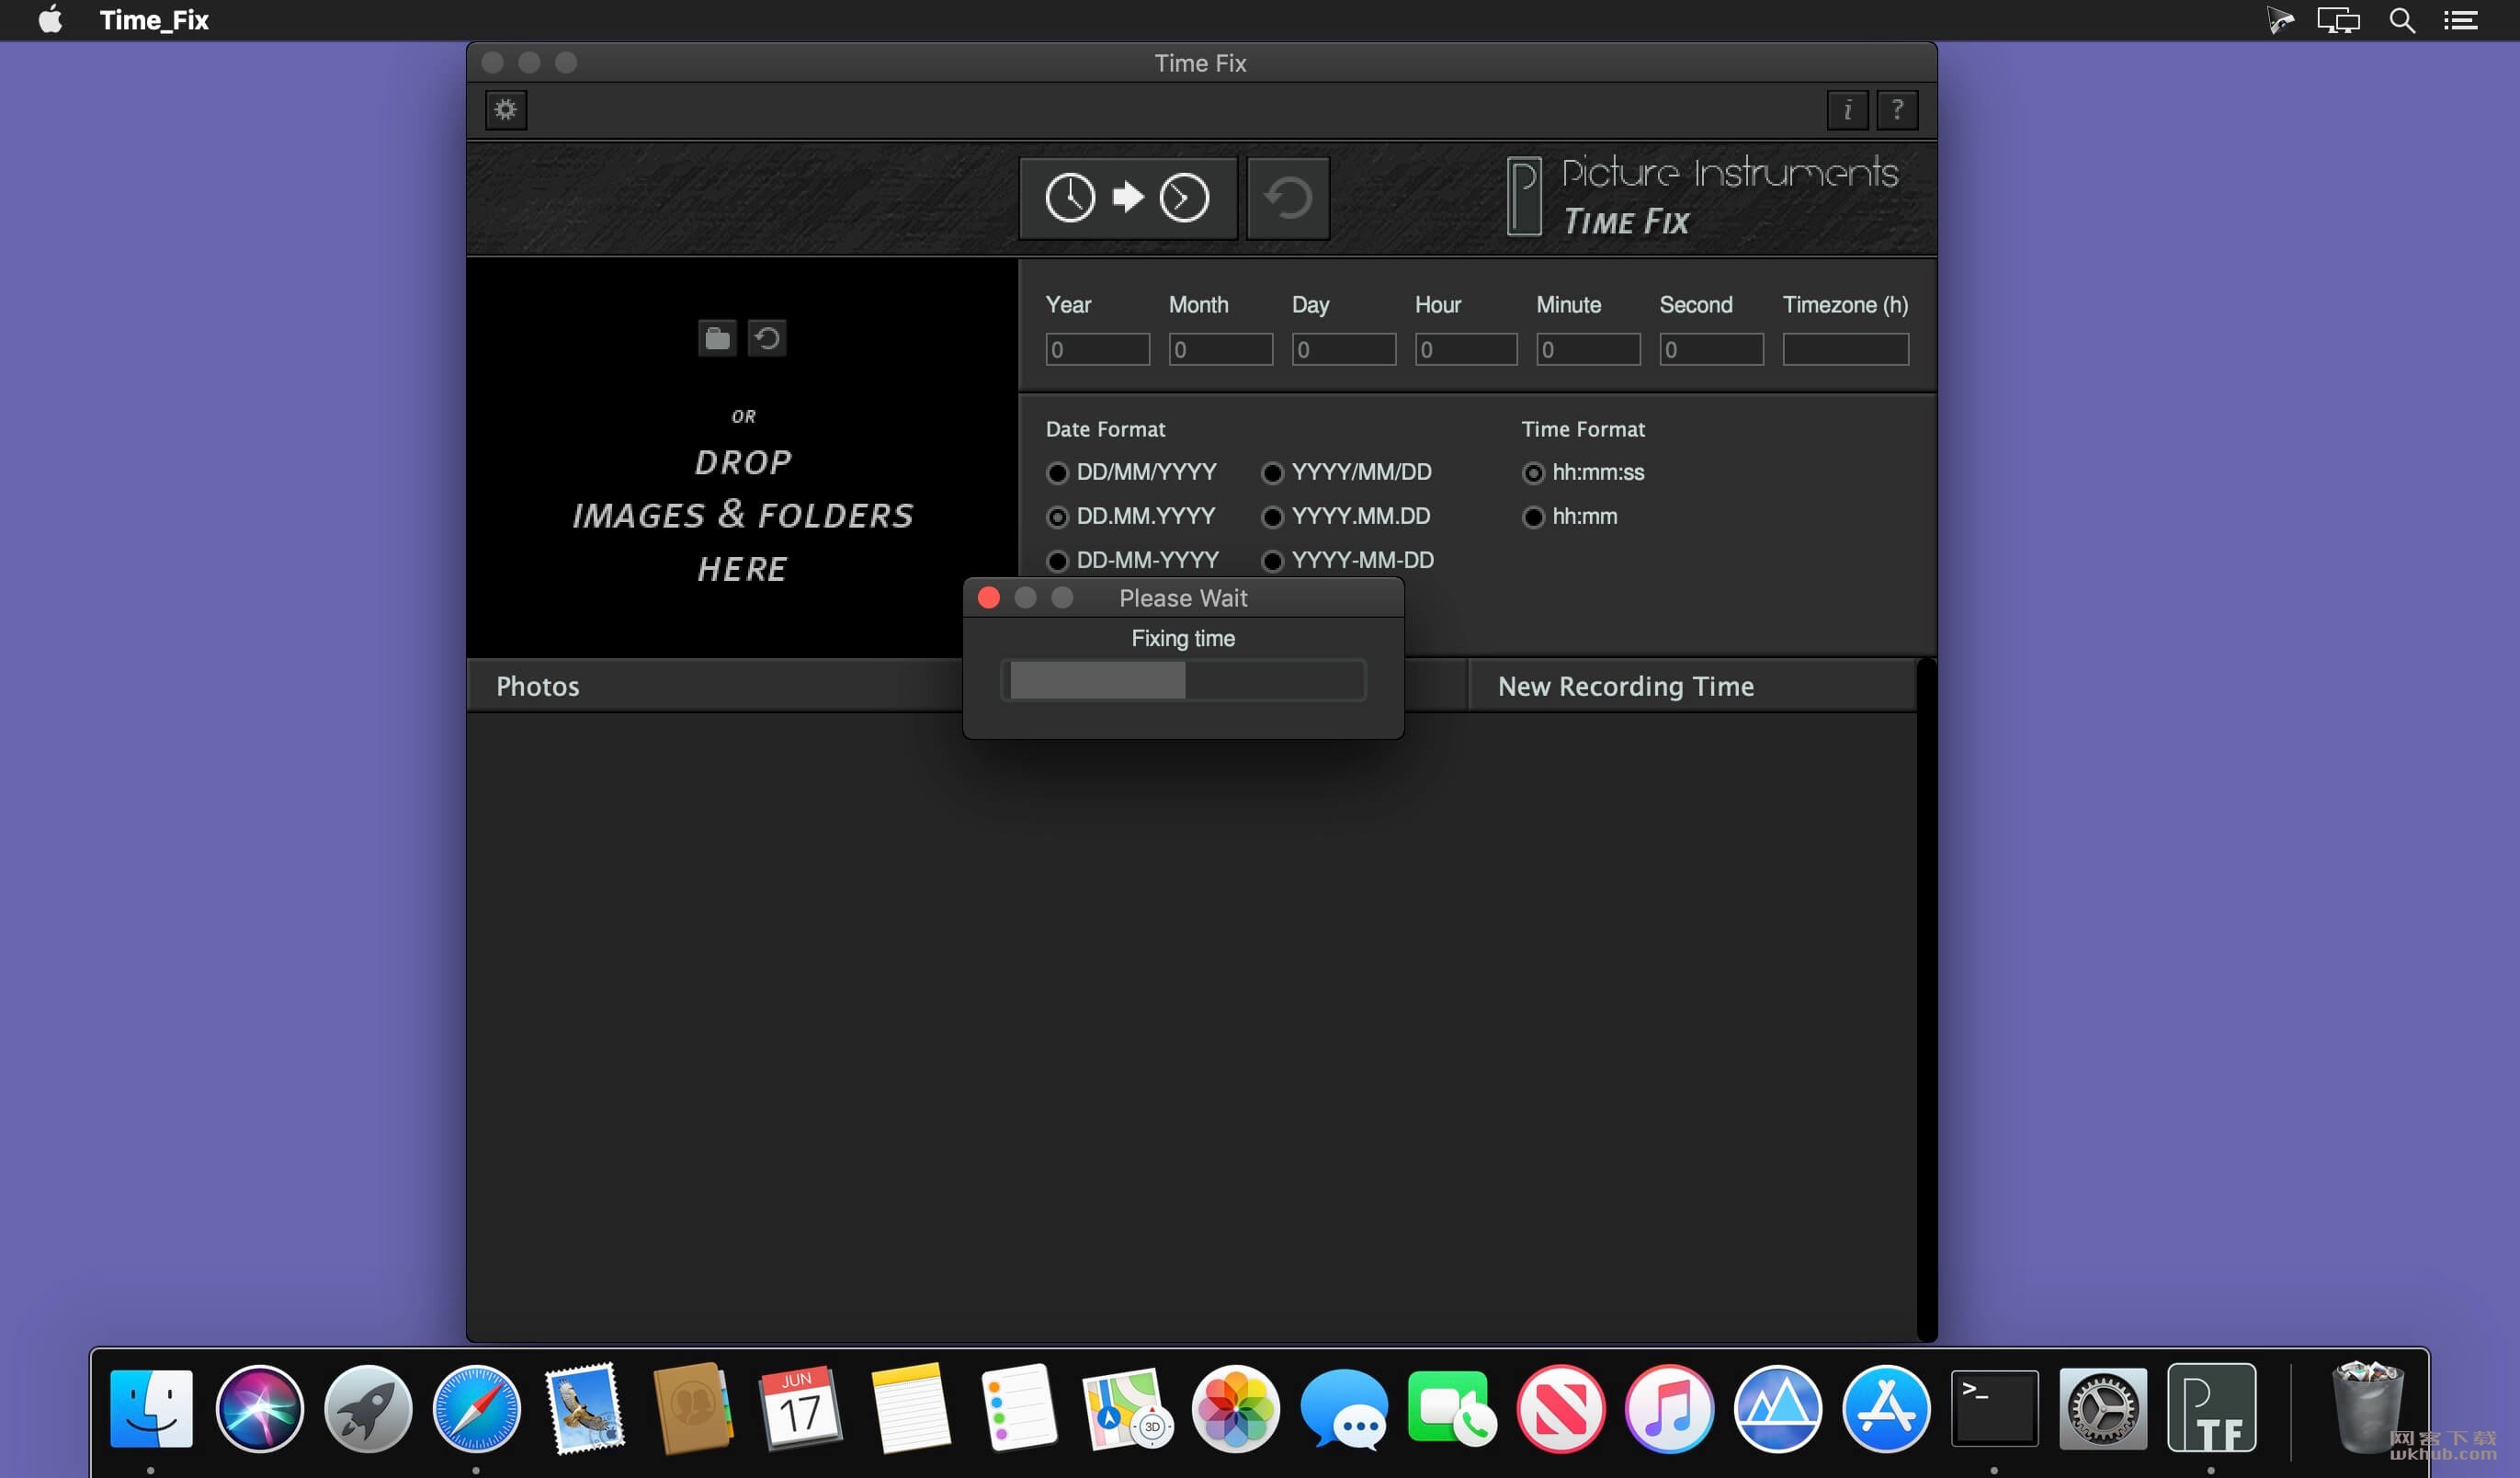Click the Hour input field
The image size is (2520, 1478).
pos(1466,349)
